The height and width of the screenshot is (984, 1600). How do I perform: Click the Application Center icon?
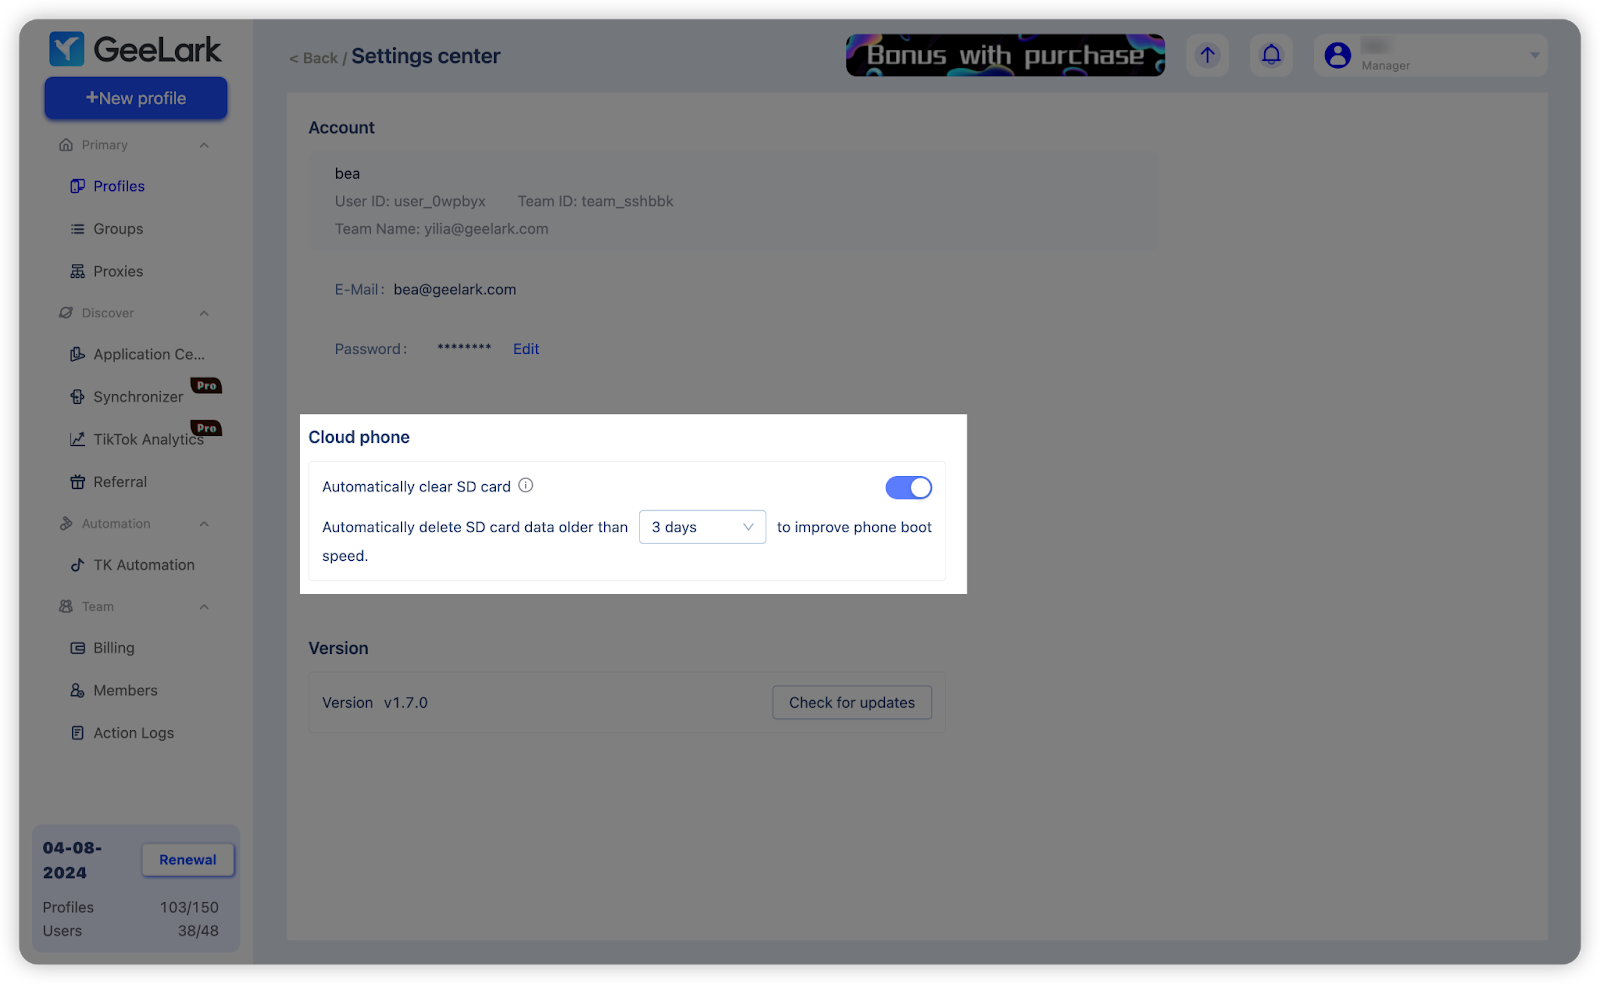click(77, 354)
